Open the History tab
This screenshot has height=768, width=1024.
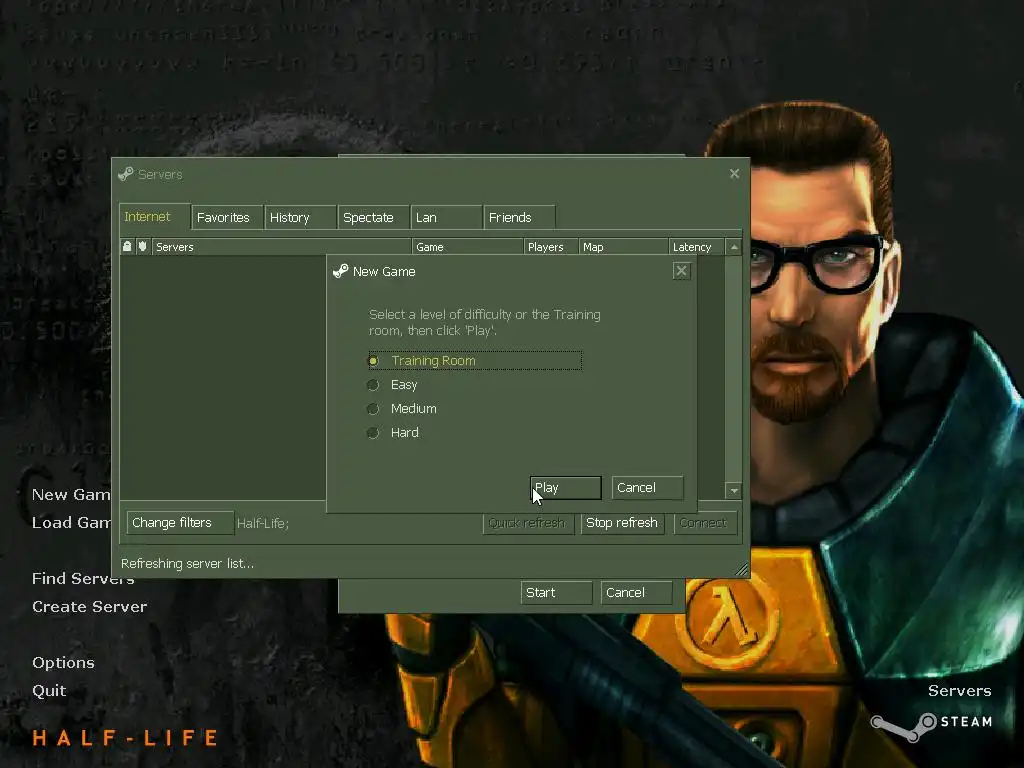tap(300, 217)
